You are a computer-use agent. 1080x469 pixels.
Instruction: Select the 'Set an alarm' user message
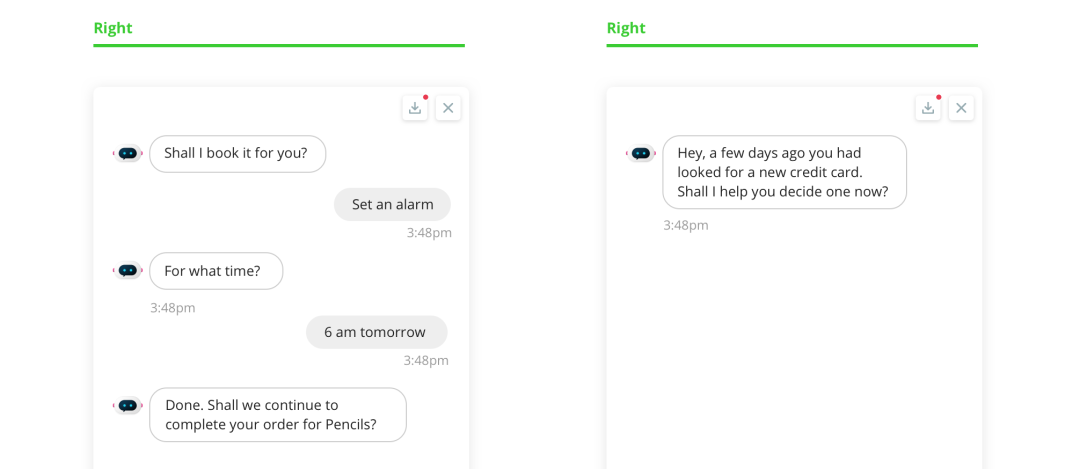click(393, 205)
